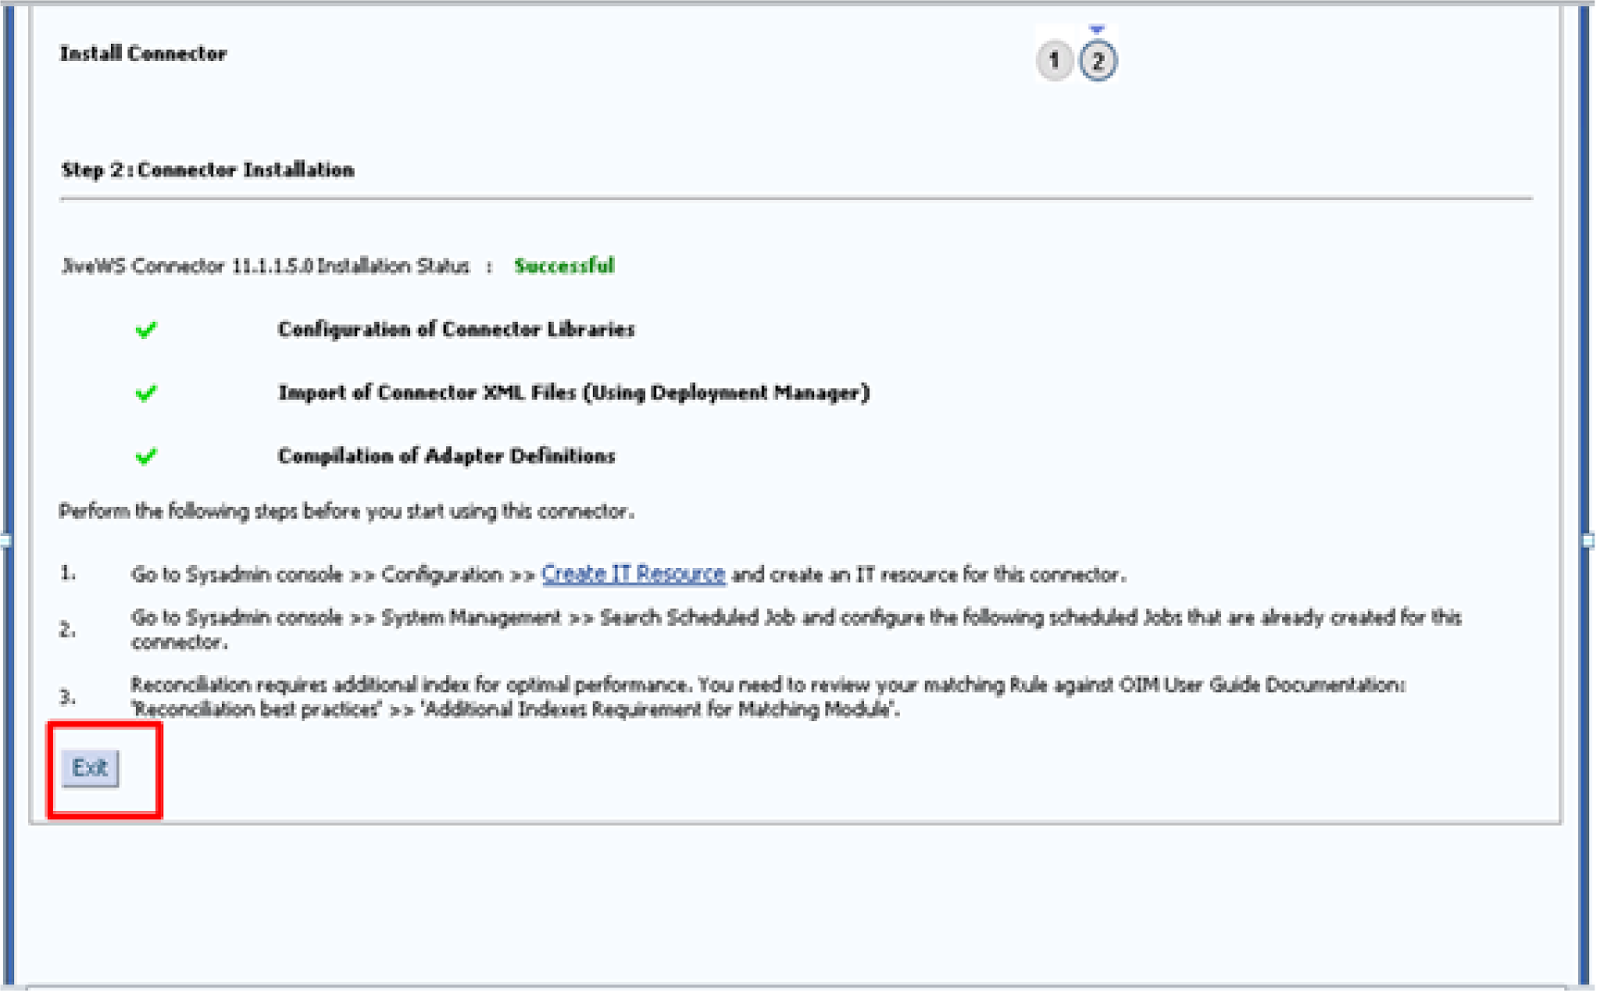Click the green checkmark beside Import of Connector XML Files
The image size is (1600, 993).
pyautogui.click(x=146, y=393)
